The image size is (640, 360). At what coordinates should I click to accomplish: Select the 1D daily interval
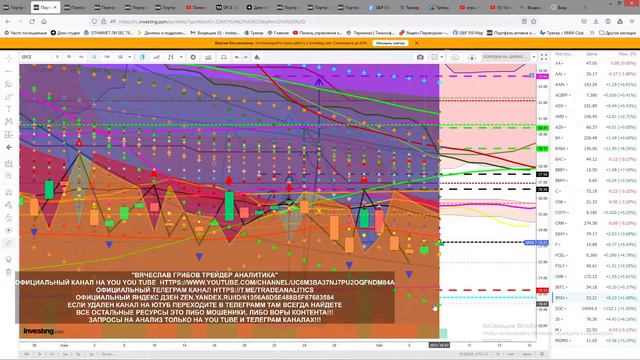tap(94, 57)
